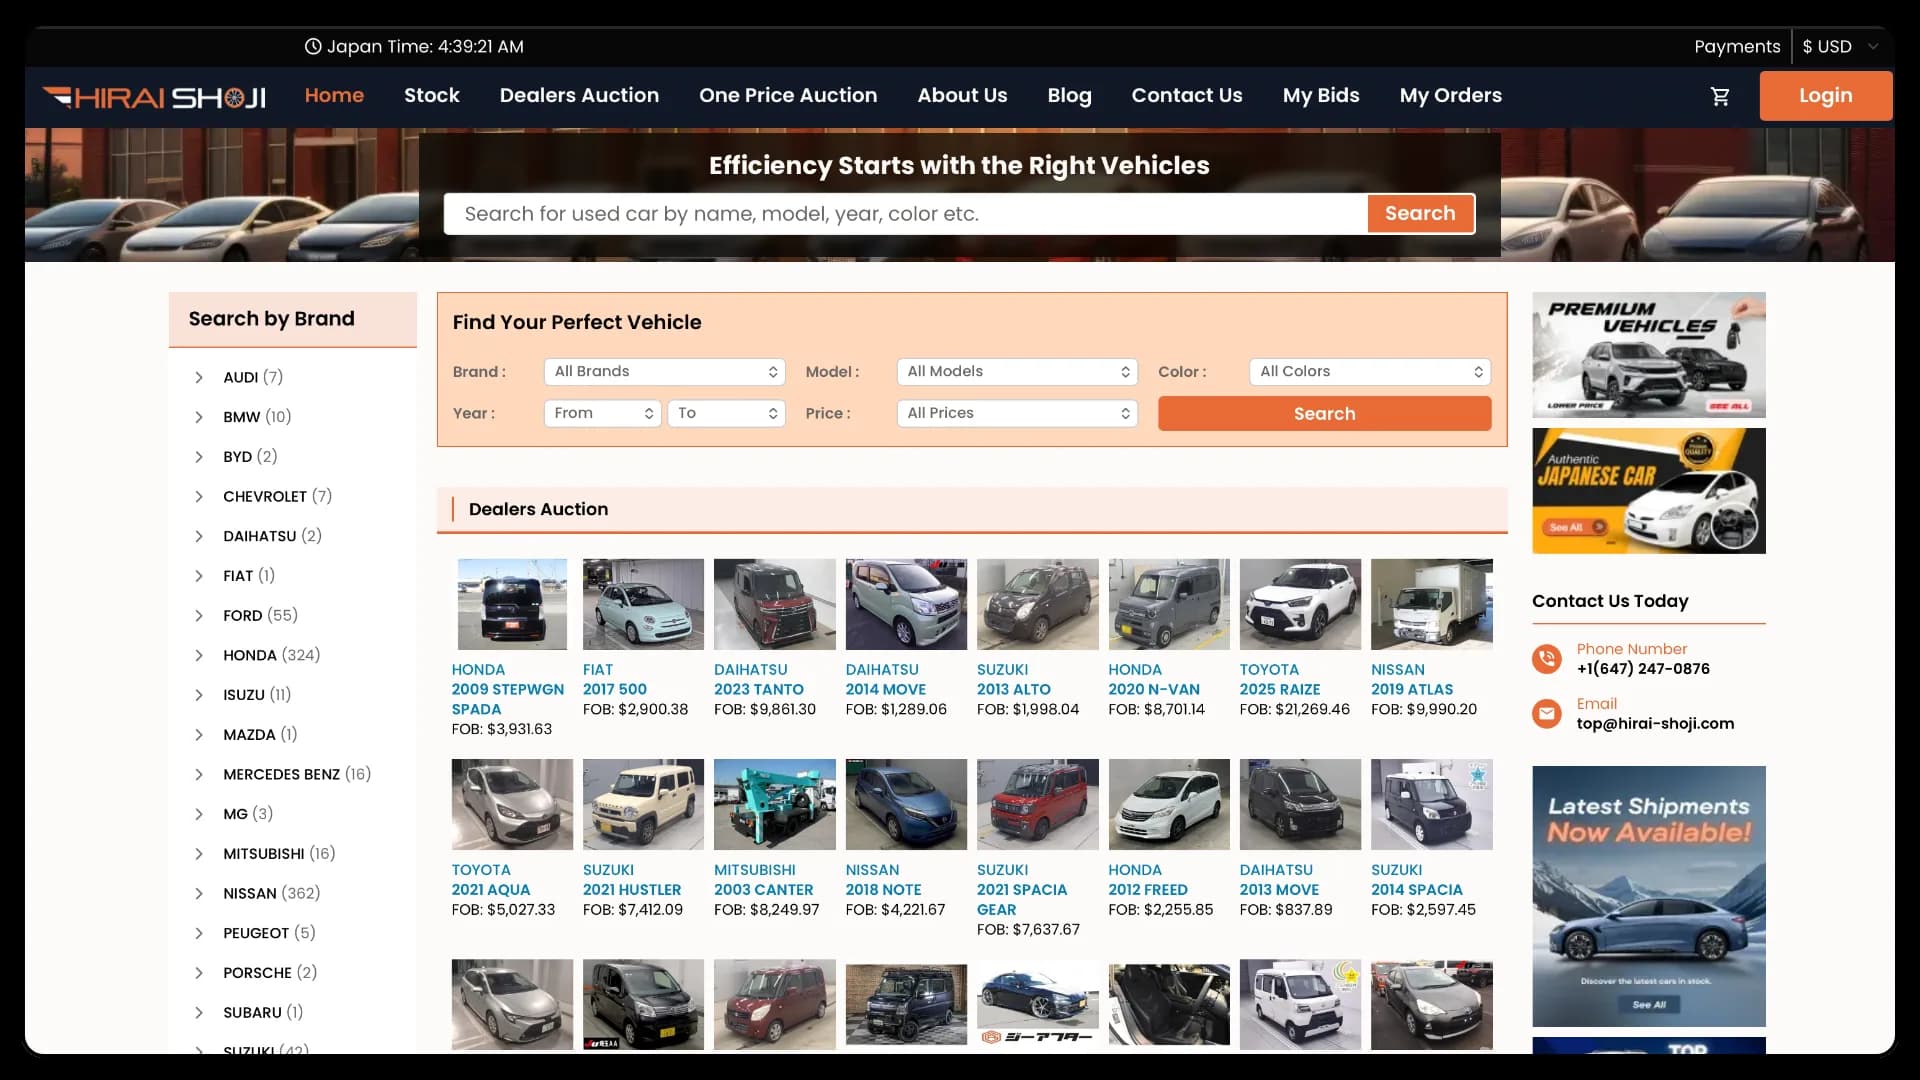This screenshot has height=1080, width=1920.
Task: Expand the BYD brand chevron
Action: [x=199, y=457]
